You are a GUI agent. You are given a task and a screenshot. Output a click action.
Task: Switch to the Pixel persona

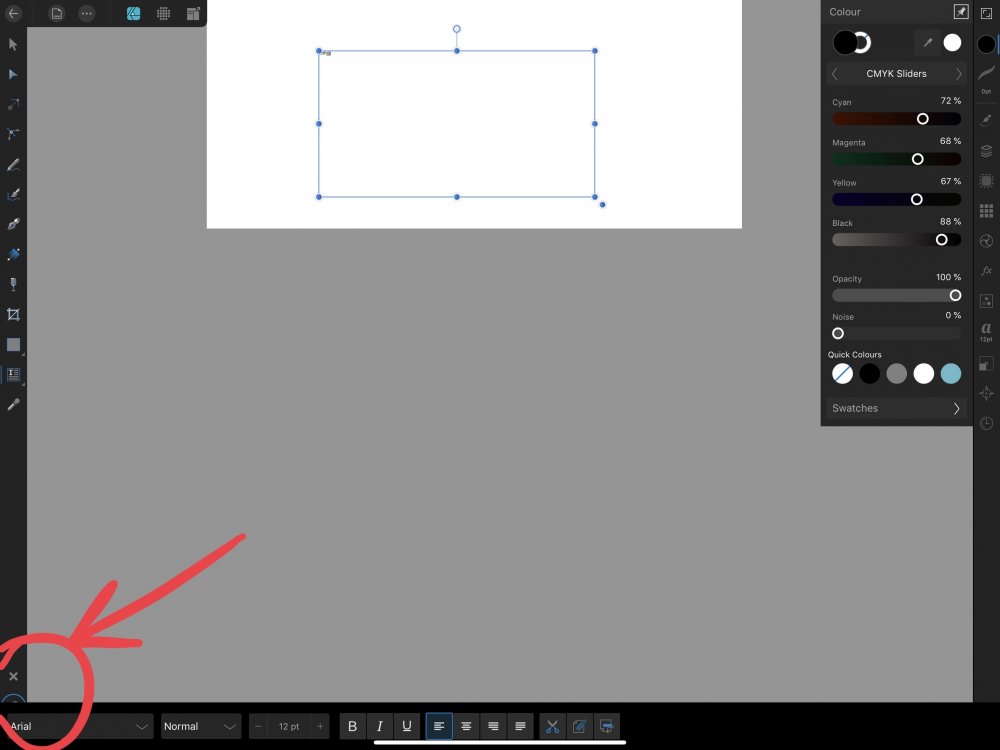[163, 13]
